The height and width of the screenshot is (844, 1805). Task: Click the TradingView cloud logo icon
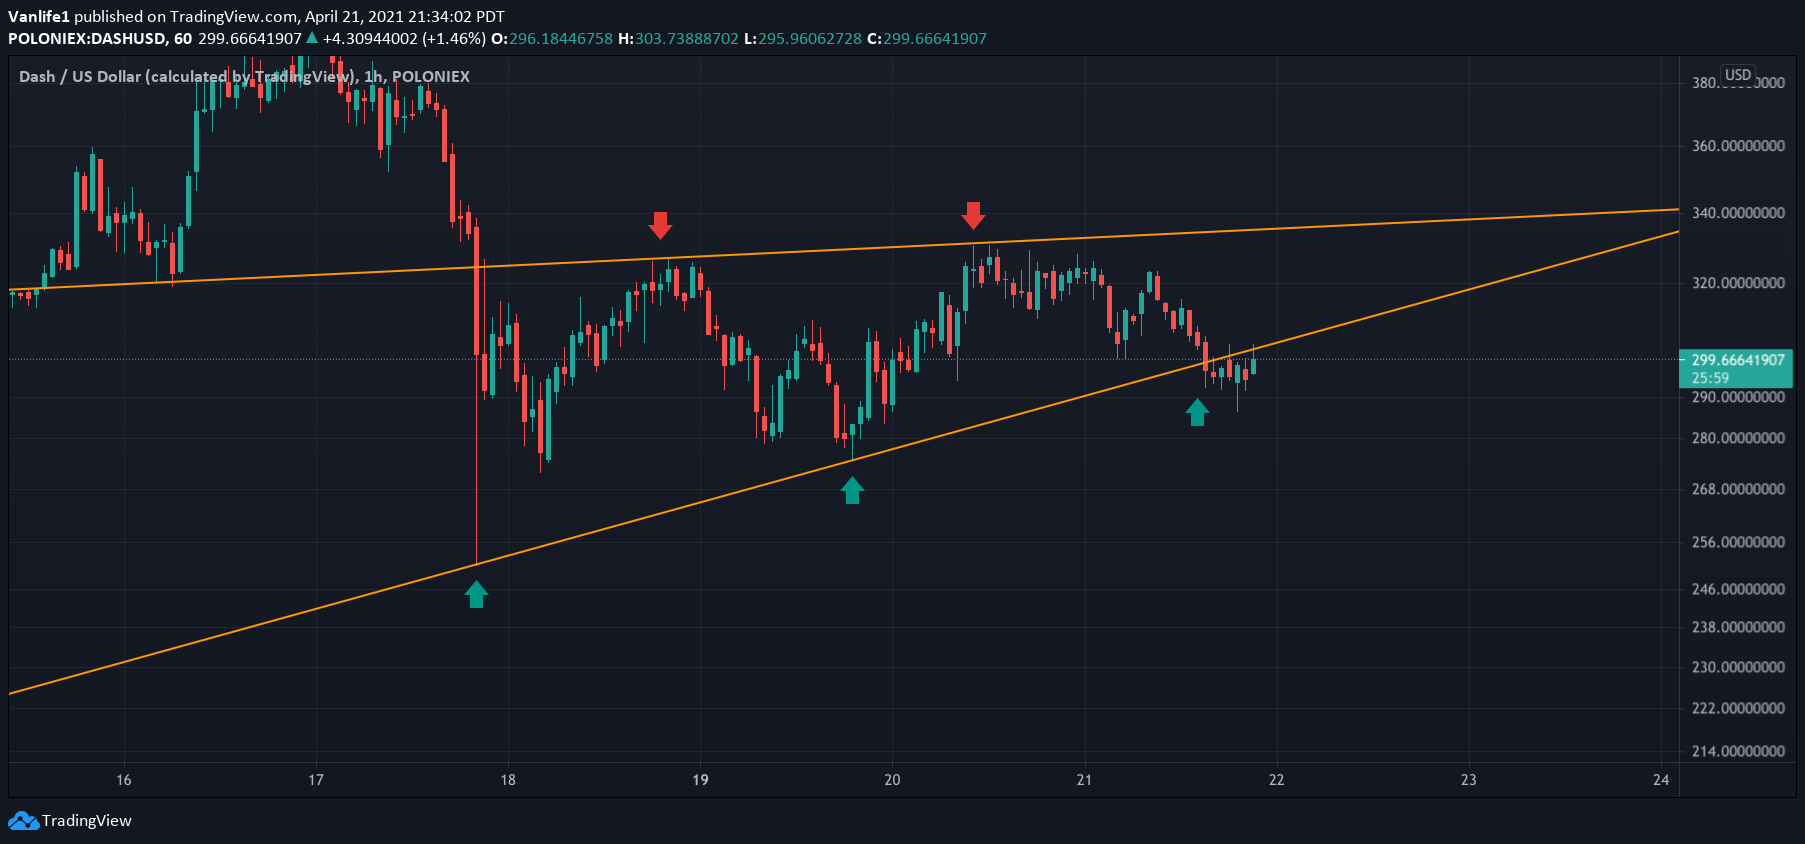coord(23,821)
